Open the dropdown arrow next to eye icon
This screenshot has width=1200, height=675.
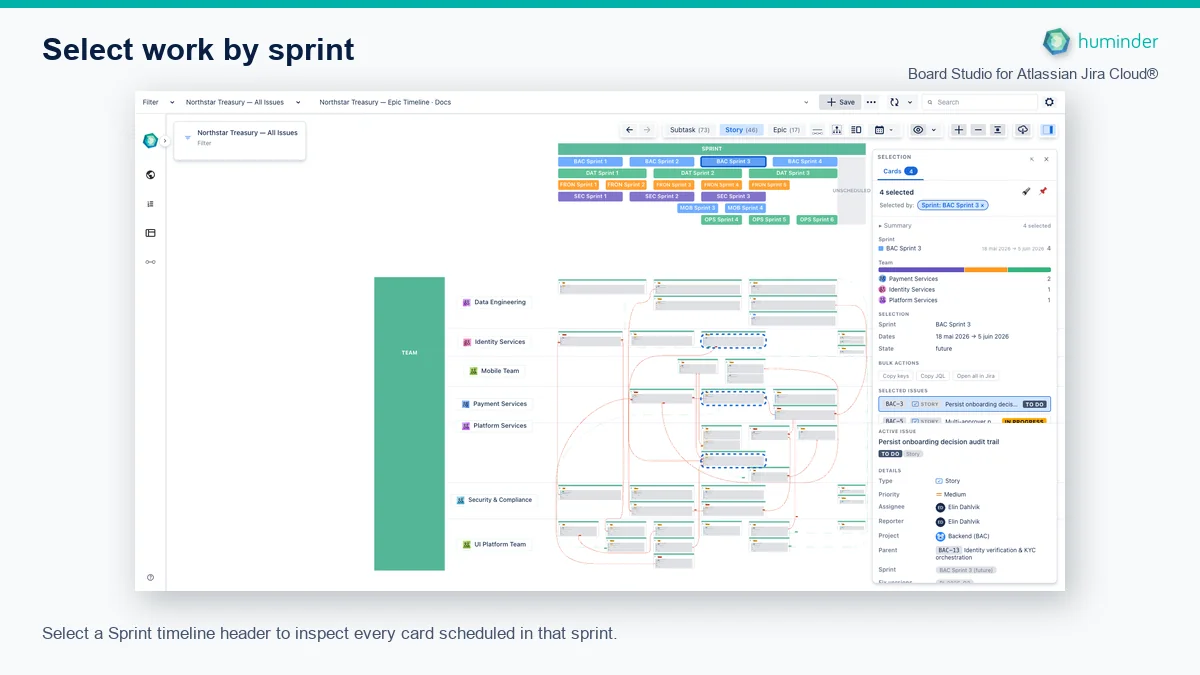click(934, 130)
